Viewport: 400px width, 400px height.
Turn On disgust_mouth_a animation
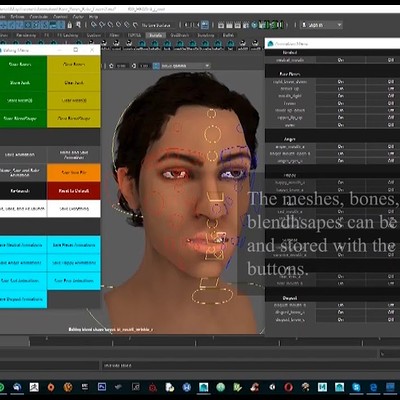click(340, 305)
